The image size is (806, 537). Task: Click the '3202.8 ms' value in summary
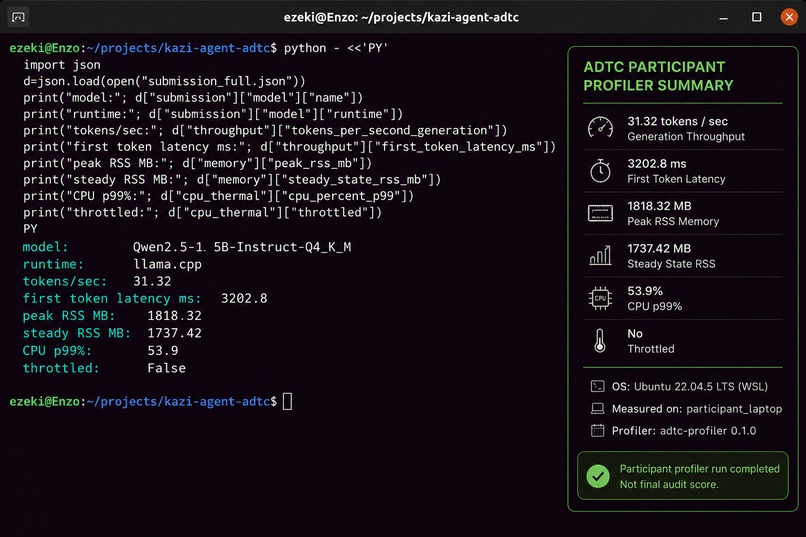[656, 164]
